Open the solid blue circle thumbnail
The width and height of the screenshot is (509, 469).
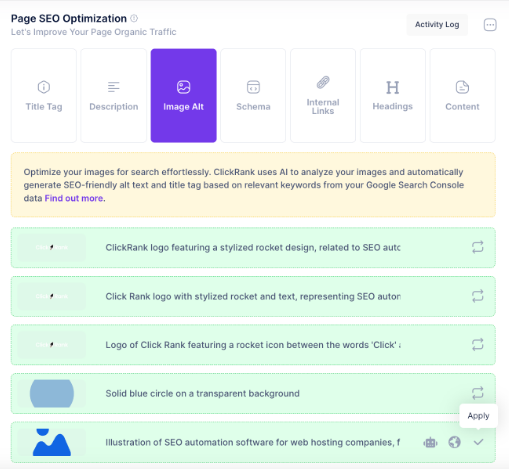52,393
